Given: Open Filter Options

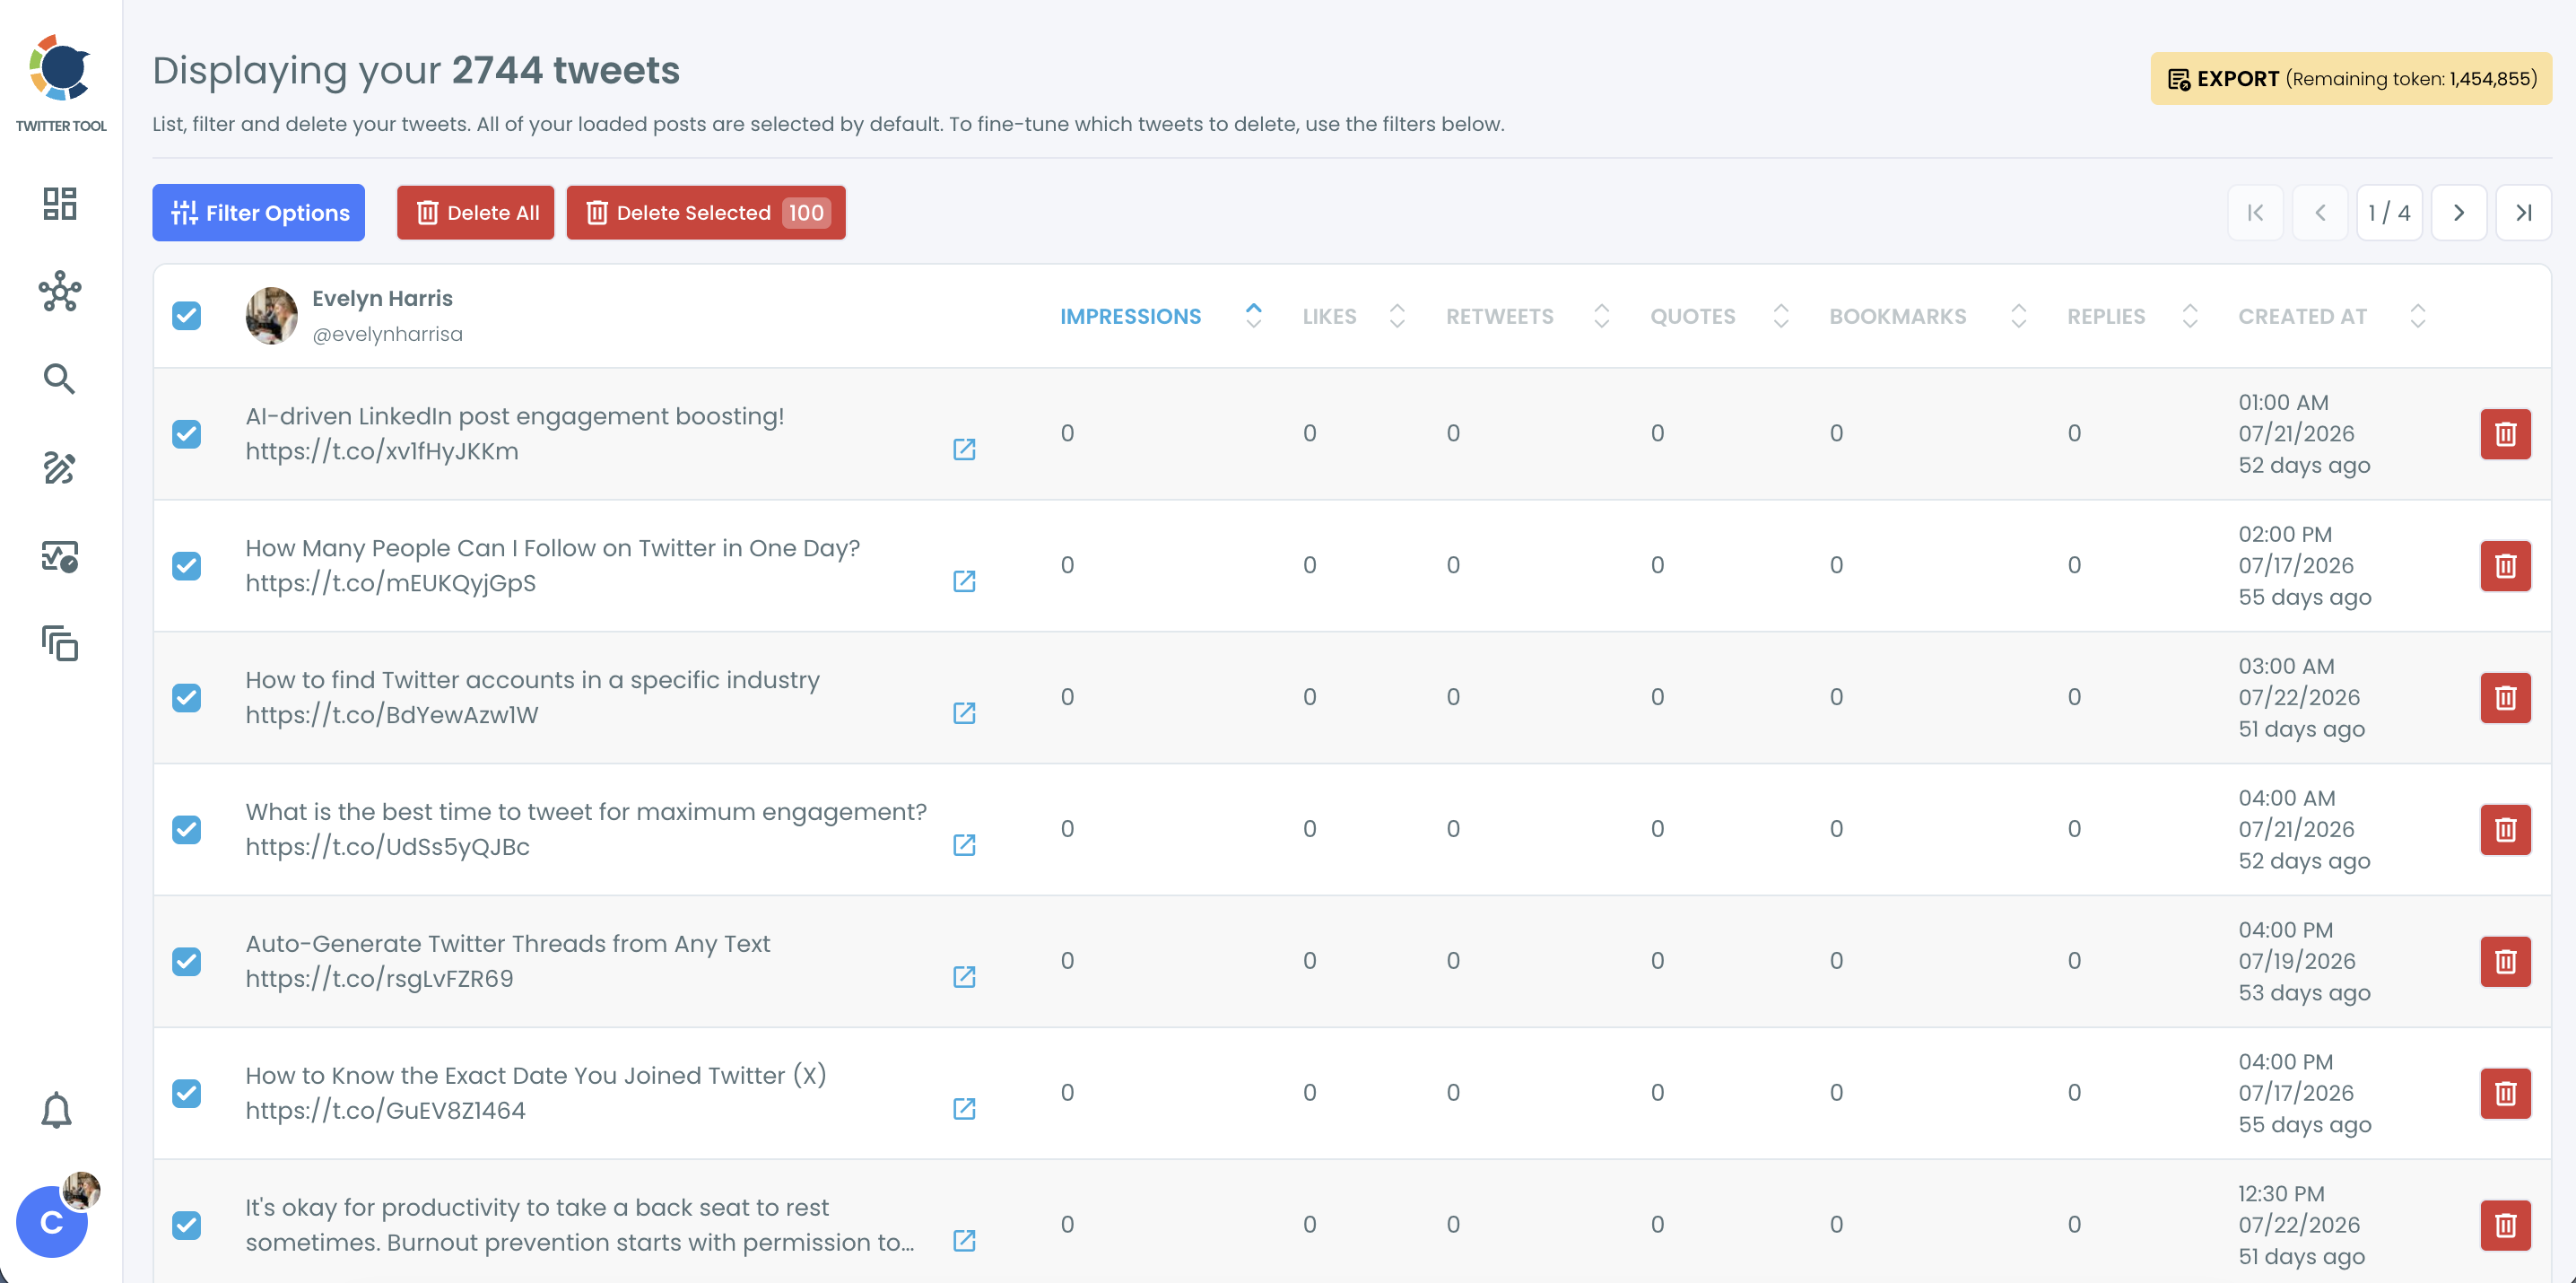Looking at the screenshot, I should (x=258, y=213).
